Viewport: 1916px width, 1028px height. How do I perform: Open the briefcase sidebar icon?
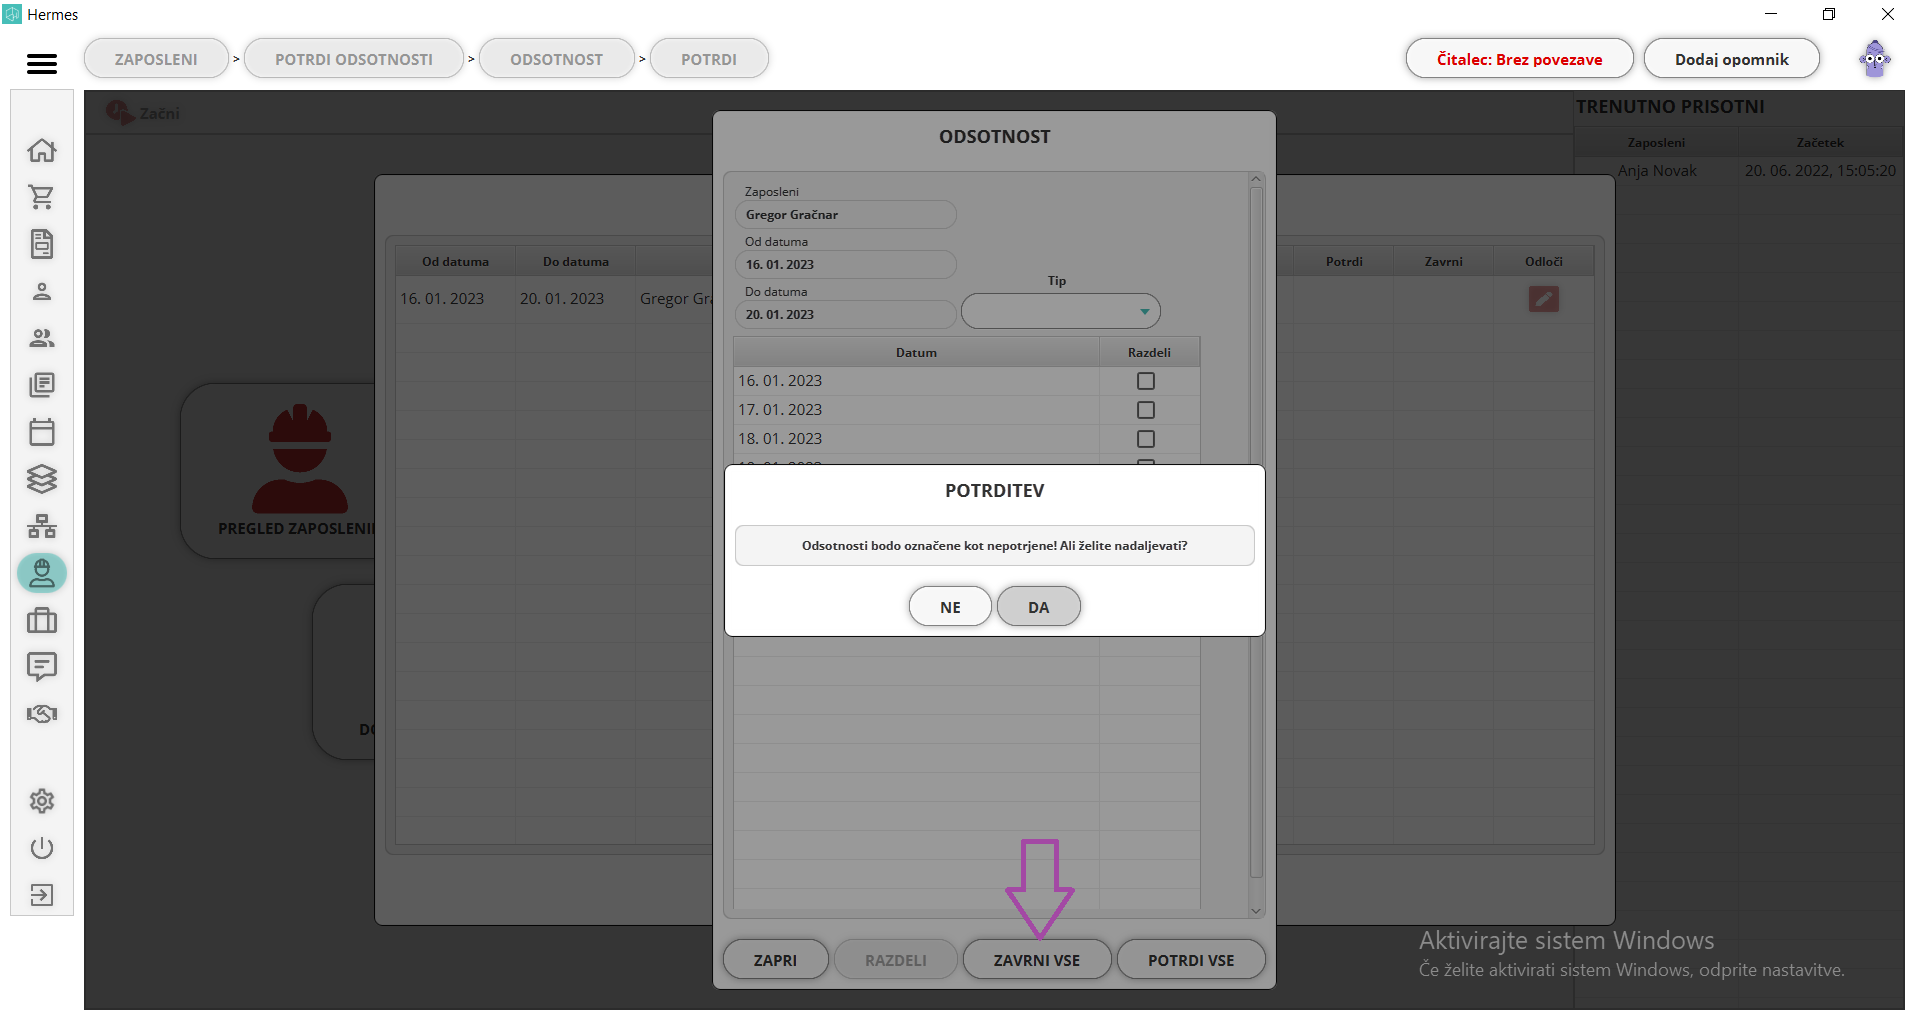coord(42,620)
